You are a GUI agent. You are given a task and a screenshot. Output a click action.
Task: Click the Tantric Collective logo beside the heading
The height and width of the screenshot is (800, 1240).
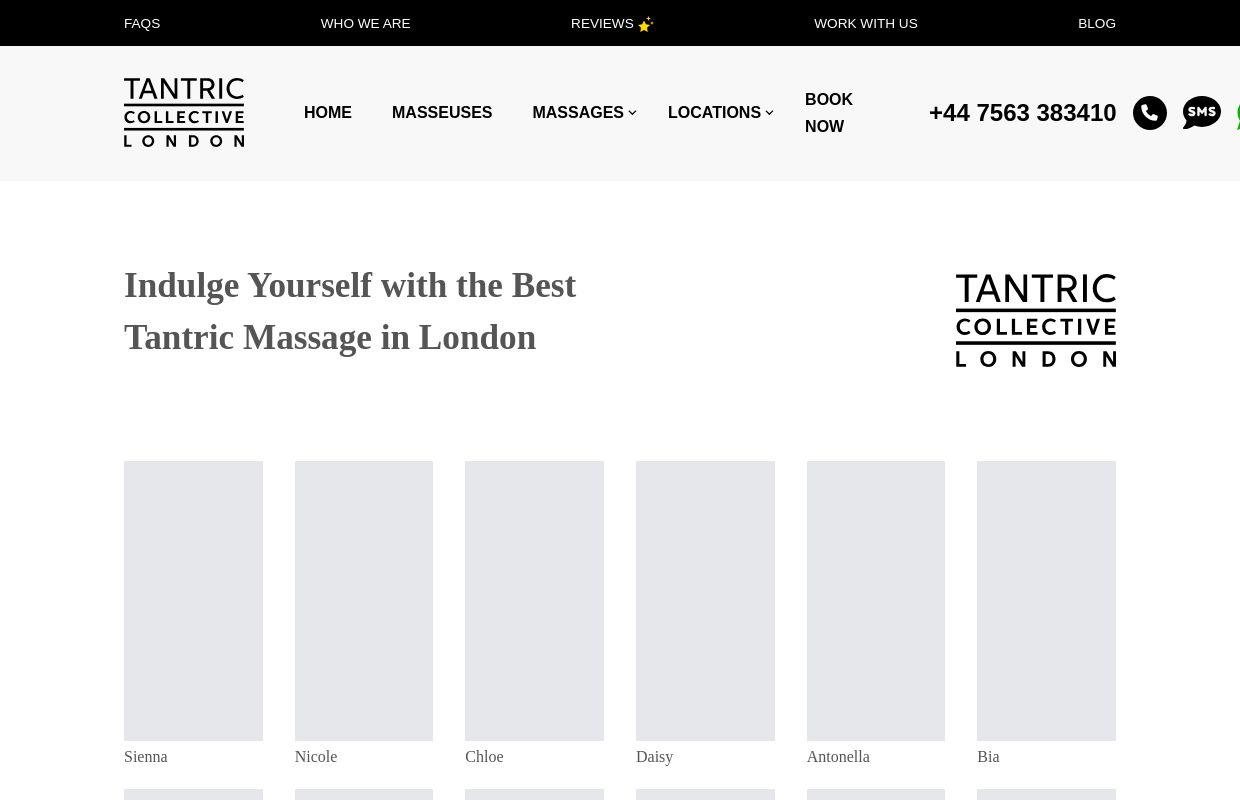(x=1035, y=320)
